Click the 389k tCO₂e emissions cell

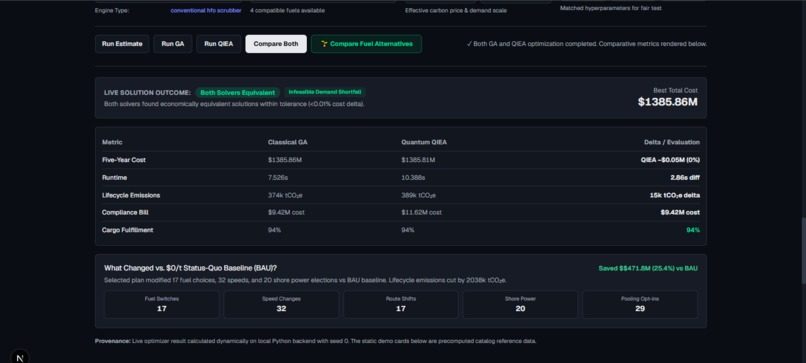[419, 195]
